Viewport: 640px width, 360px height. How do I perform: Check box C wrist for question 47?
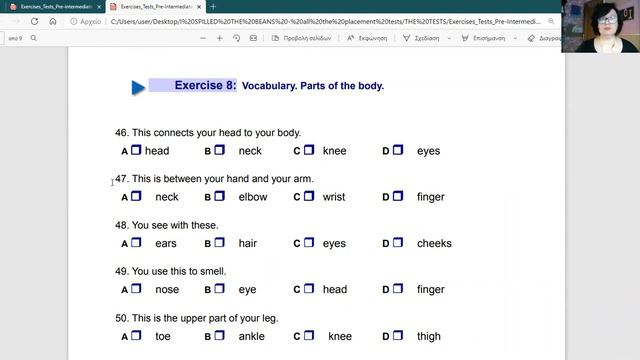[309, 196]
